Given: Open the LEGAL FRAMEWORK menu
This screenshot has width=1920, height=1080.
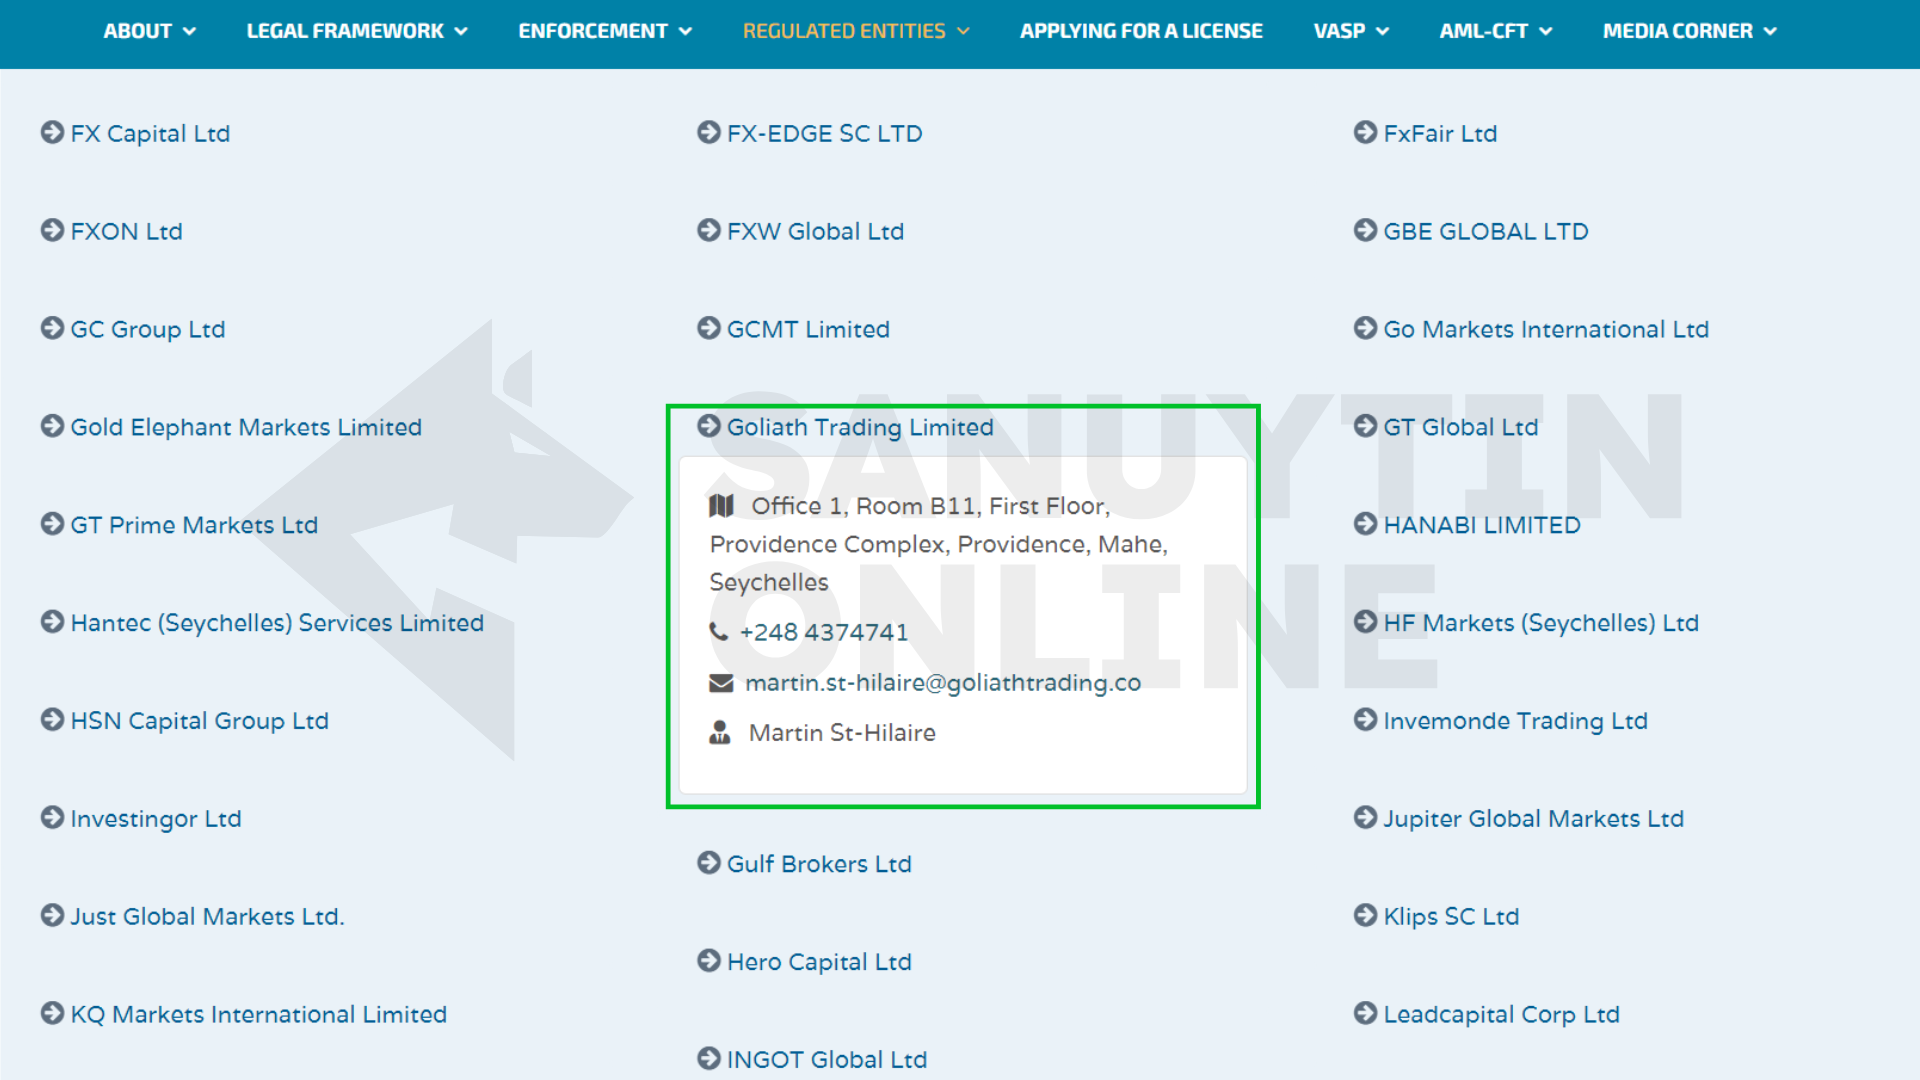Looking at the screenshot, I should click(345, 31).
